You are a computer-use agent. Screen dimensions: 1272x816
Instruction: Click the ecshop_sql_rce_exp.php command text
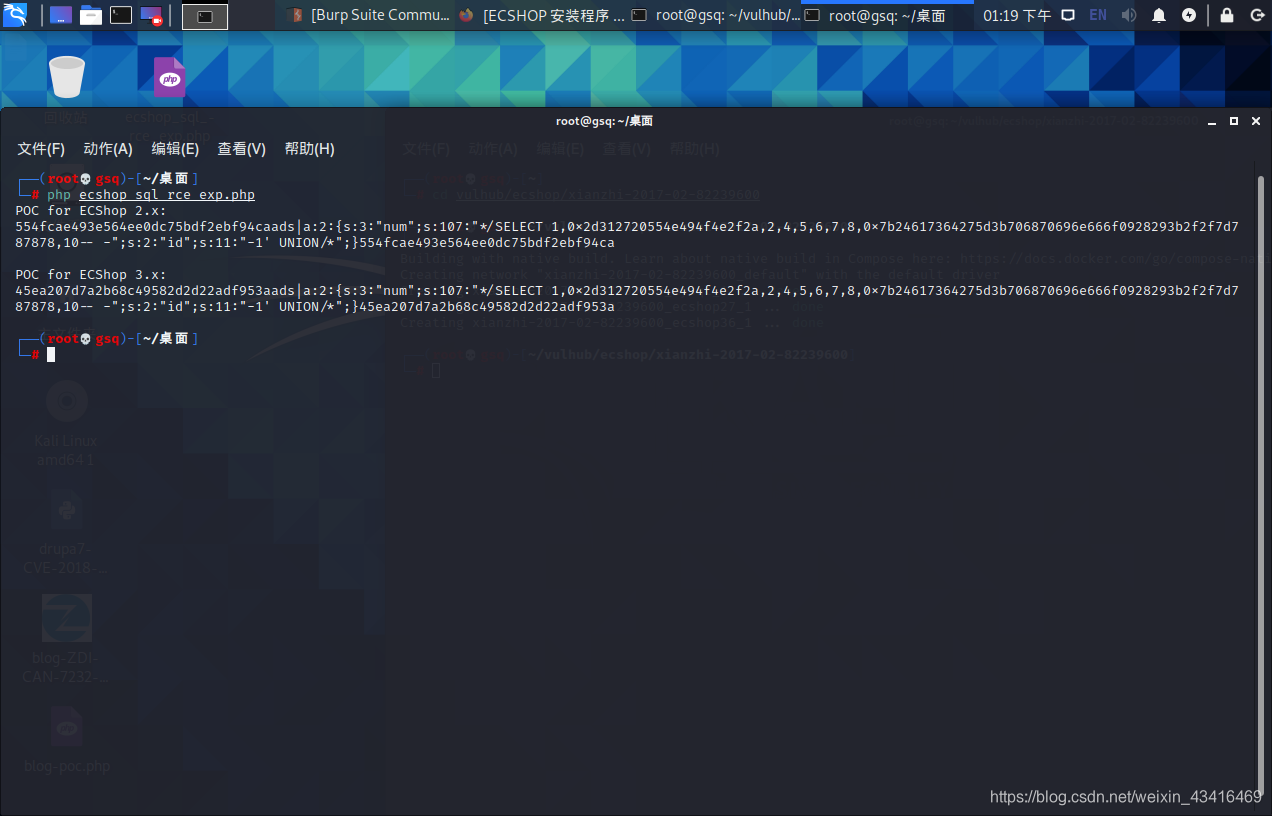[167, 195]
